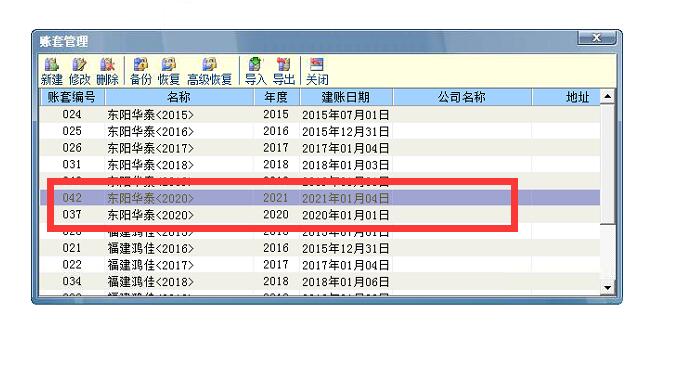Image resolution: width=688 pixels, height=371 pixels.
Task: Click the 关闭 (Close) toolbar icon
Action: click(x=317, y=71)
